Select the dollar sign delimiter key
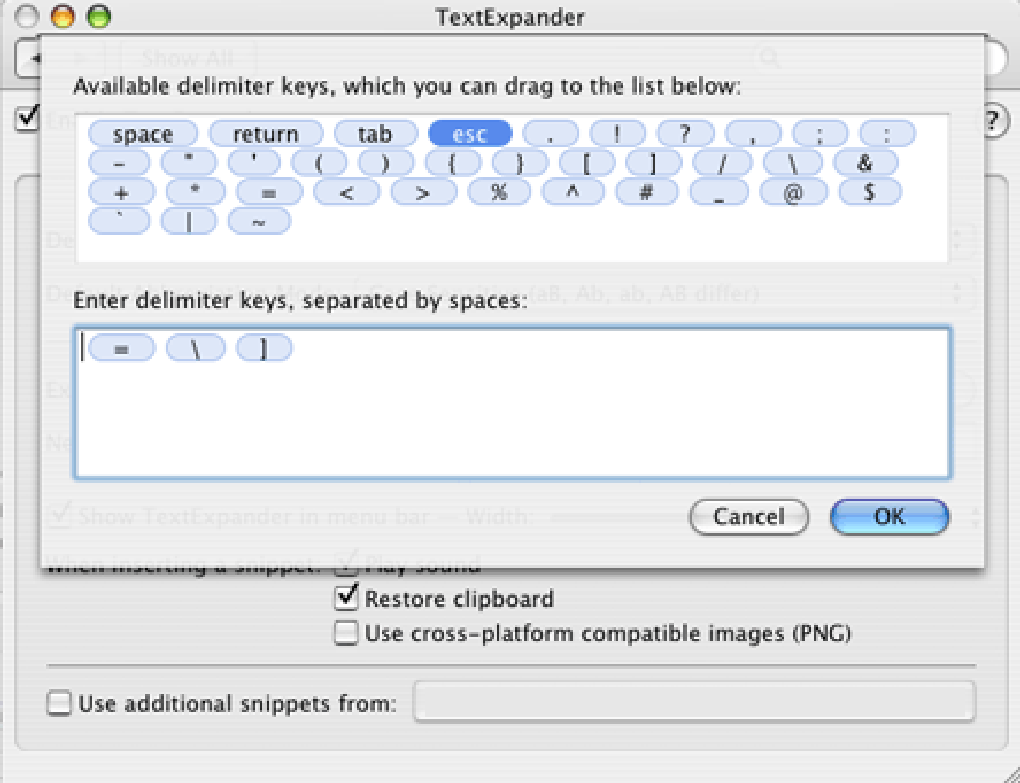The width and height of the screenshot is (1020, 783). (x=868, y=192)
